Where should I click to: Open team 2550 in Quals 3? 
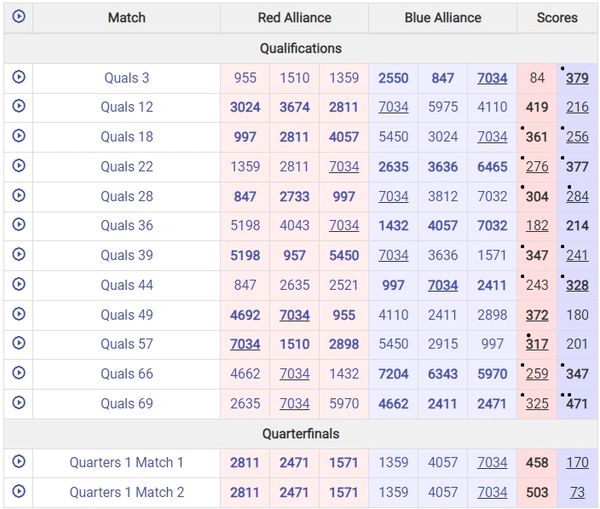click(393, 78)
